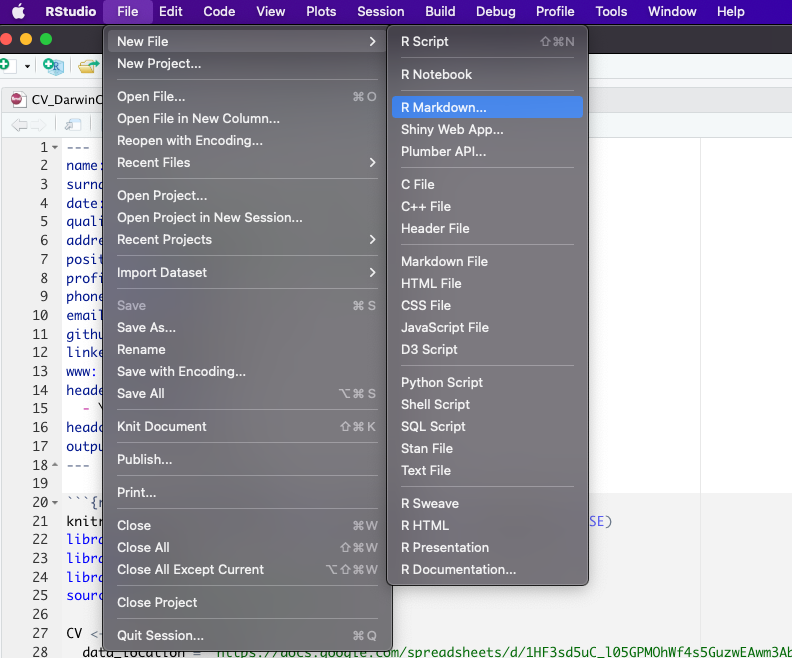Select Reopen with Encoding...
792x658 pixels.
click(x=247, y=140)
